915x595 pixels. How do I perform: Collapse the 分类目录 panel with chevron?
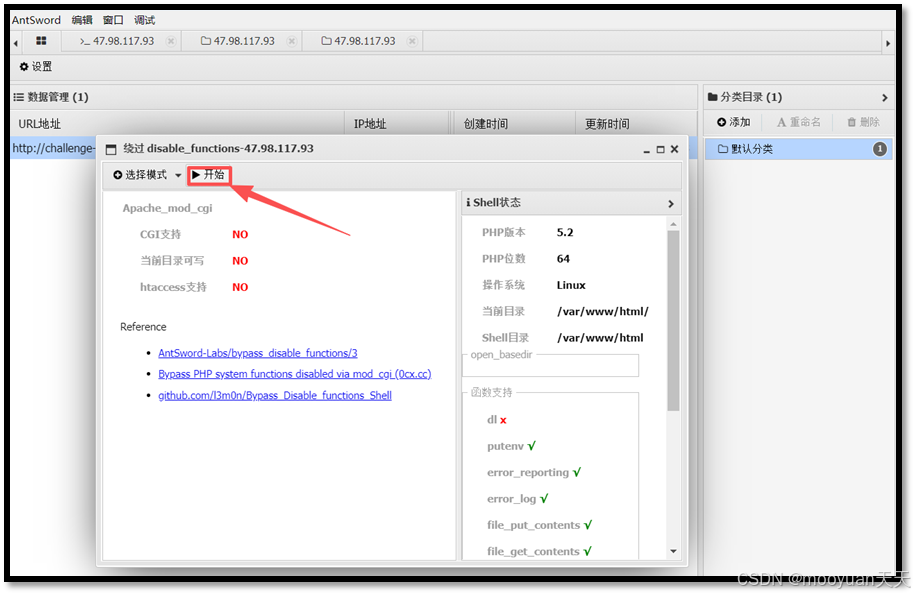(x=885, y=97)
